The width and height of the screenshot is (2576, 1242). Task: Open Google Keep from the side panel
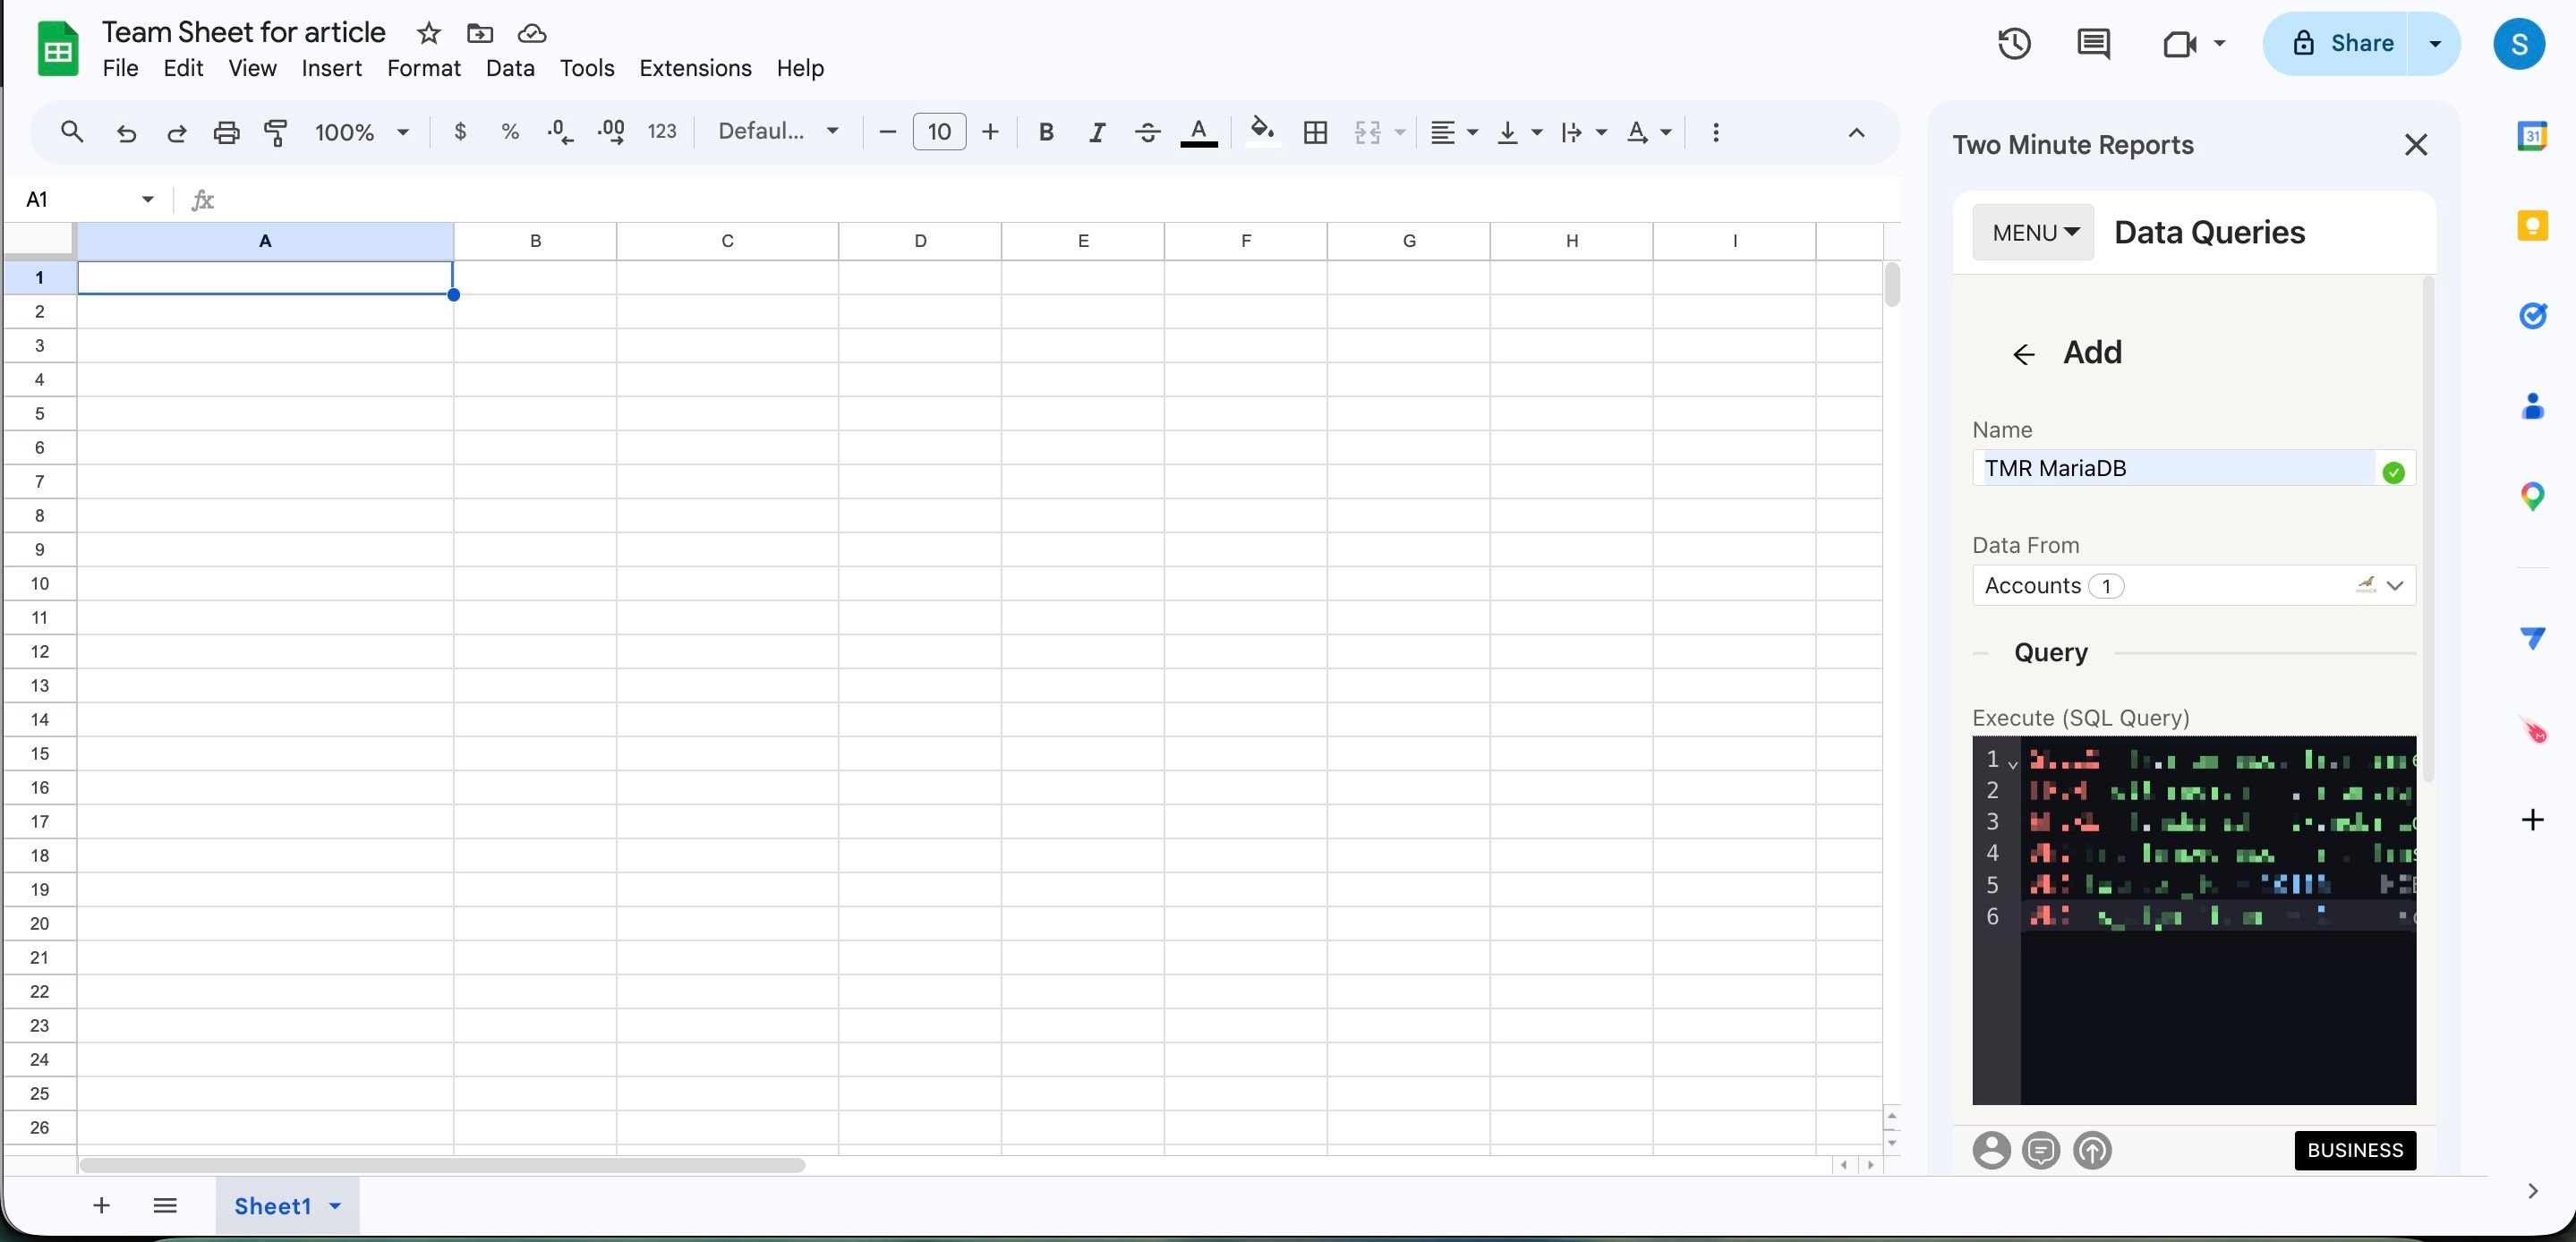[x=2533, y=225]
